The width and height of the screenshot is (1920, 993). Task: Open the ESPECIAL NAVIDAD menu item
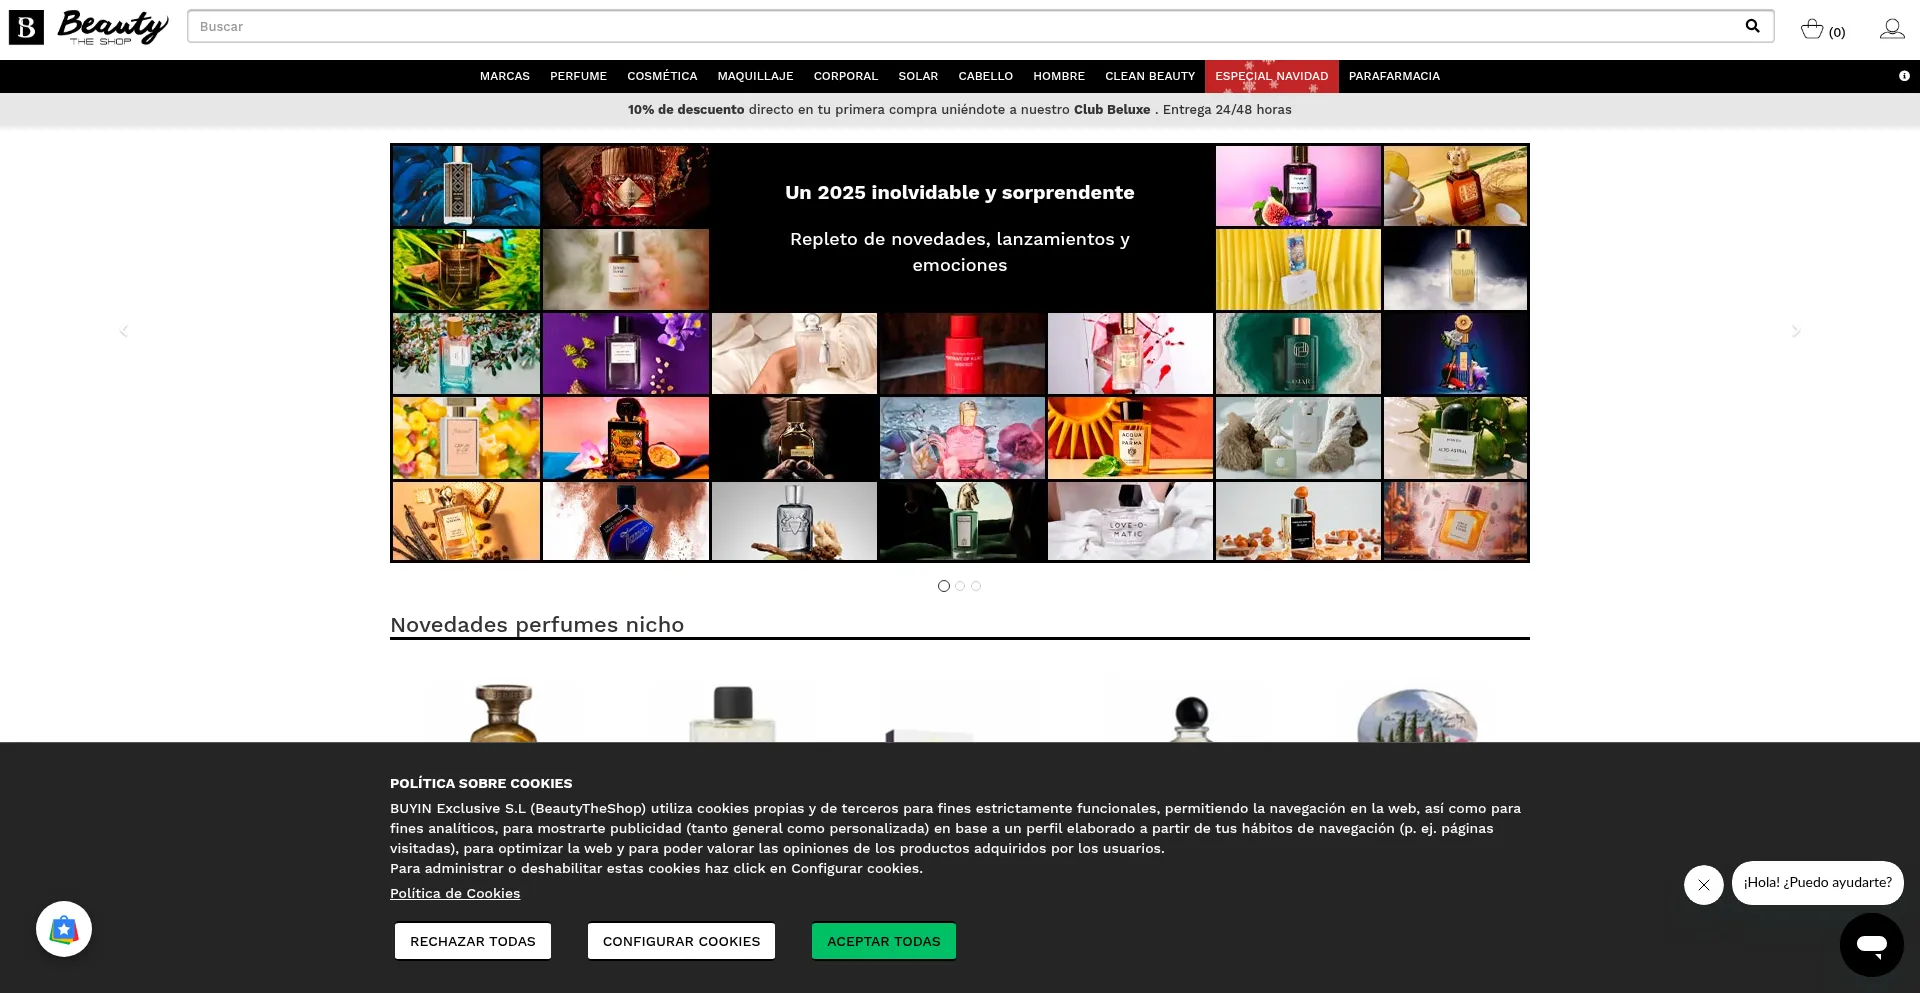click(1271, 76)
